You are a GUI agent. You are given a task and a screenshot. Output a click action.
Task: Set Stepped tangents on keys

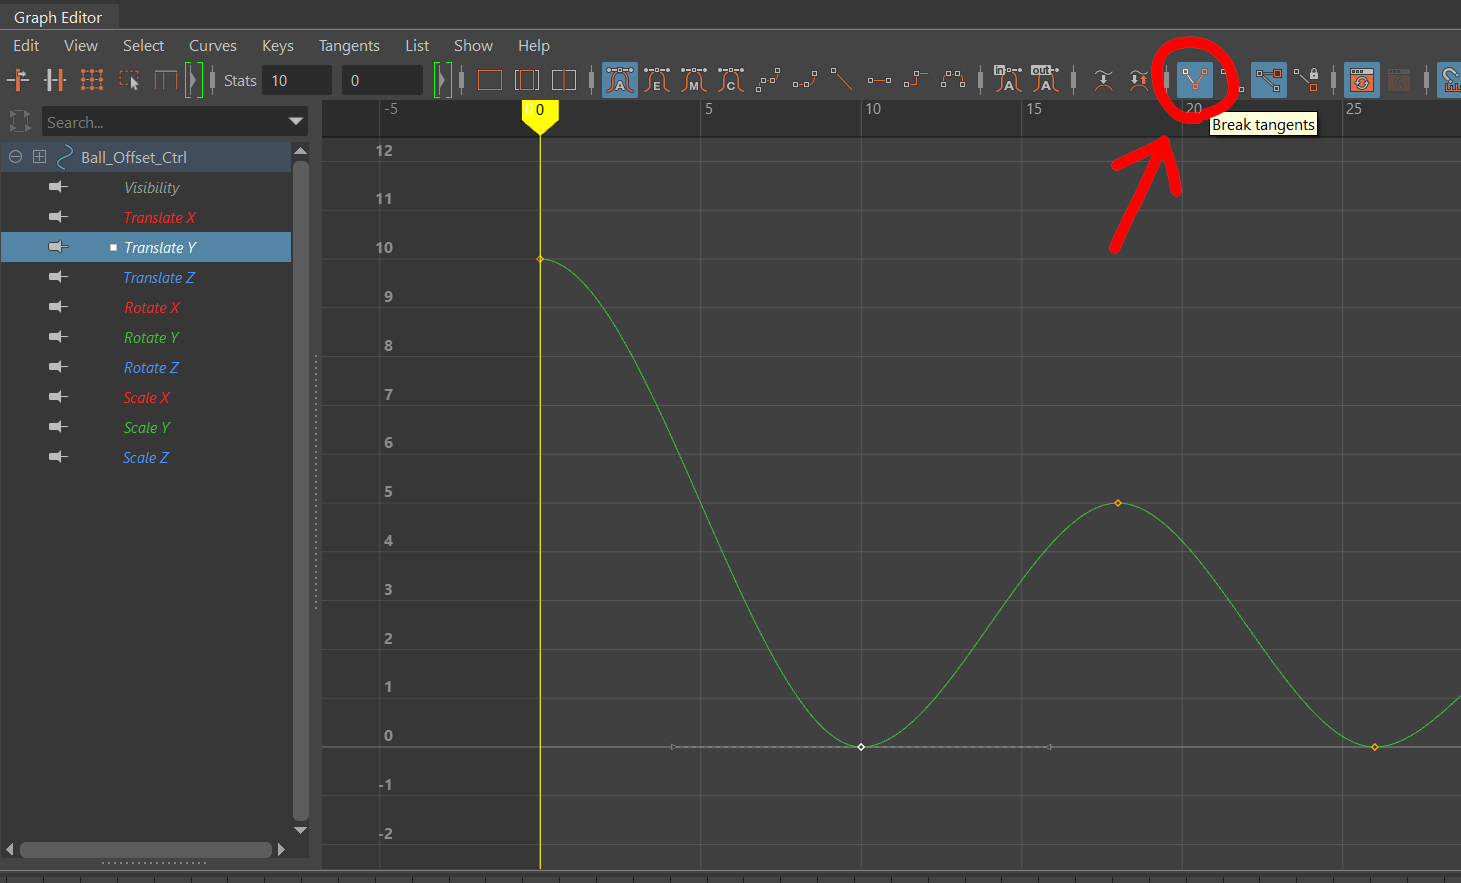(x=916, y=80)
